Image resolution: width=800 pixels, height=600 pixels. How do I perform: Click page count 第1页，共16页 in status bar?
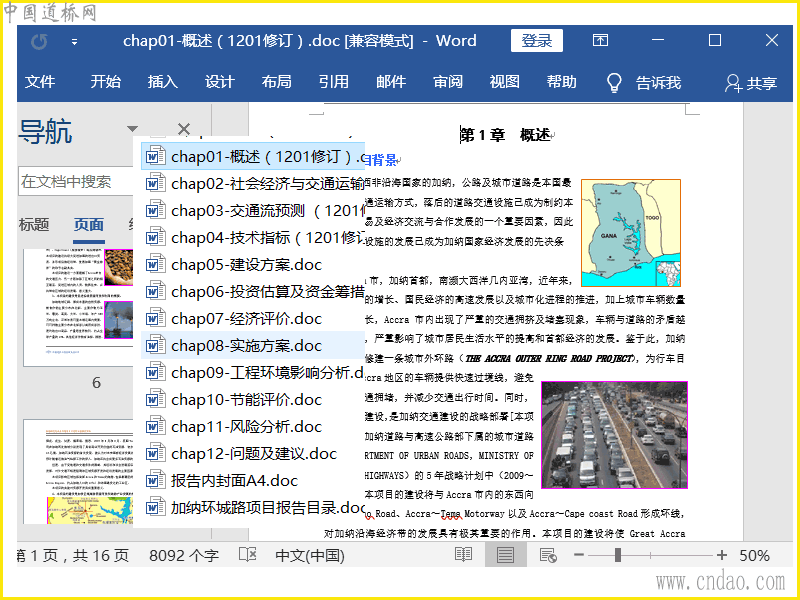point(73,556)
